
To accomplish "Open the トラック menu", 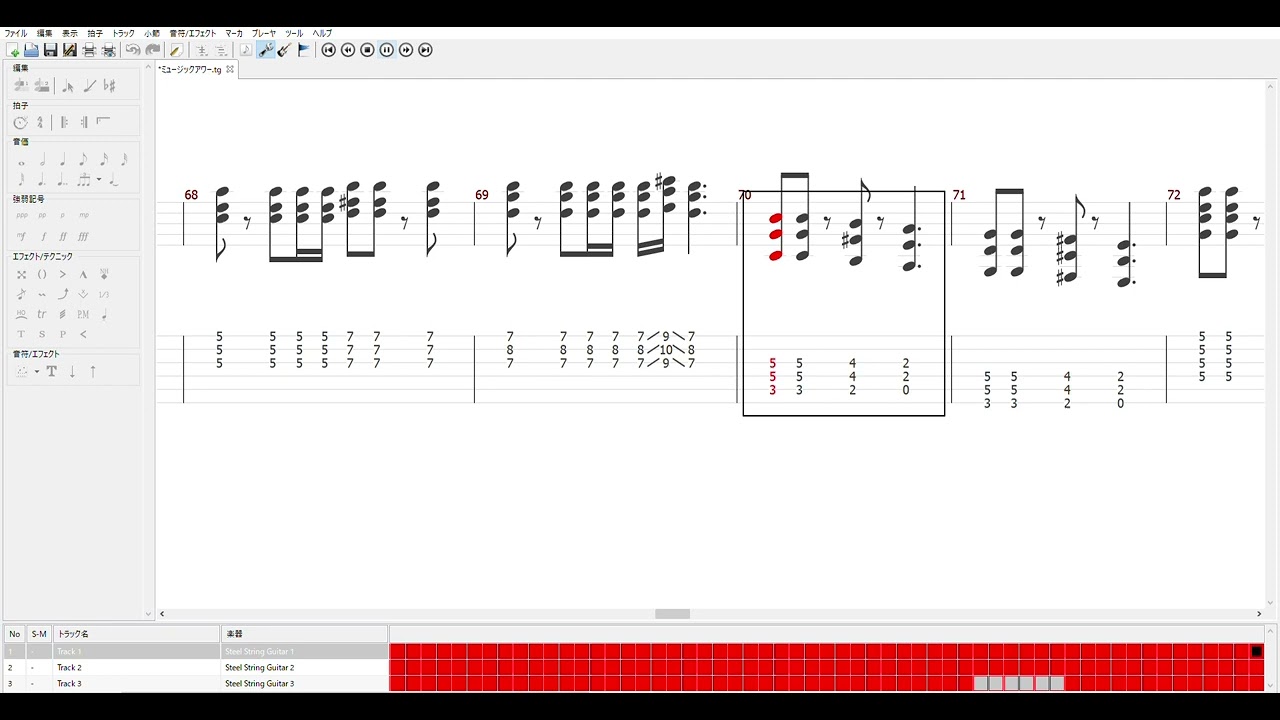I will point(123,33).
